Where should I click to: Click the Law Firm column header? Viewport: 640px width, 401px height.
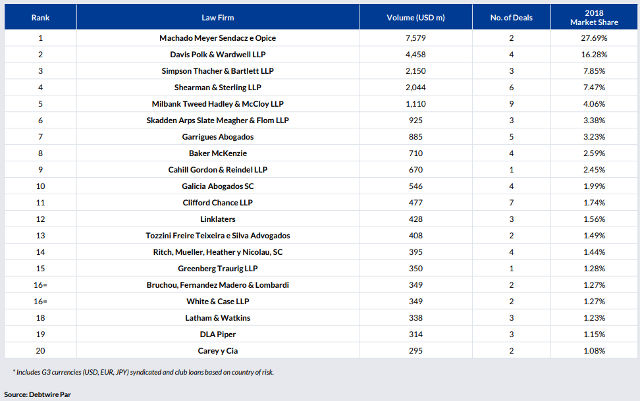pos(218,18)
